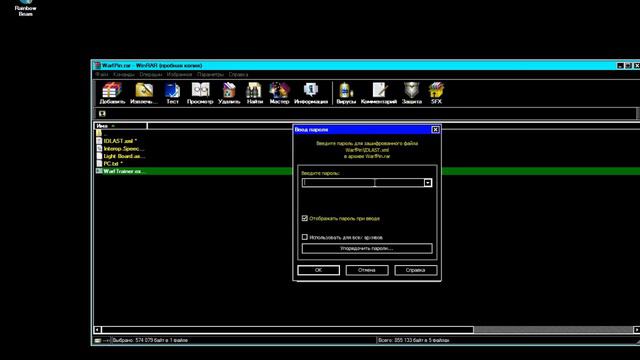Click the SFX toolbar icon
The height and width of the screenshot is (360, 640).
coord(436,93)
